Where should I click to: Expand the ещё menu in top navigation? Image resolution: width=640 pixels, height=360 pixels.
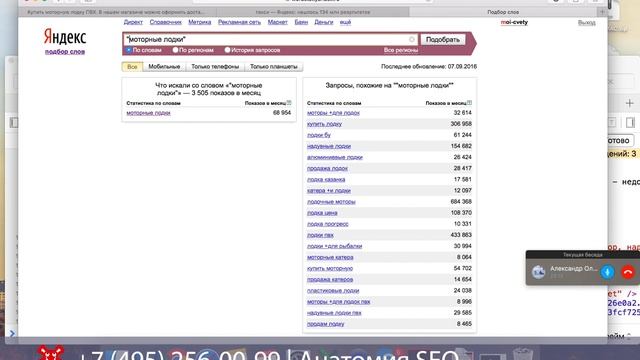click(x=345, y=22)
